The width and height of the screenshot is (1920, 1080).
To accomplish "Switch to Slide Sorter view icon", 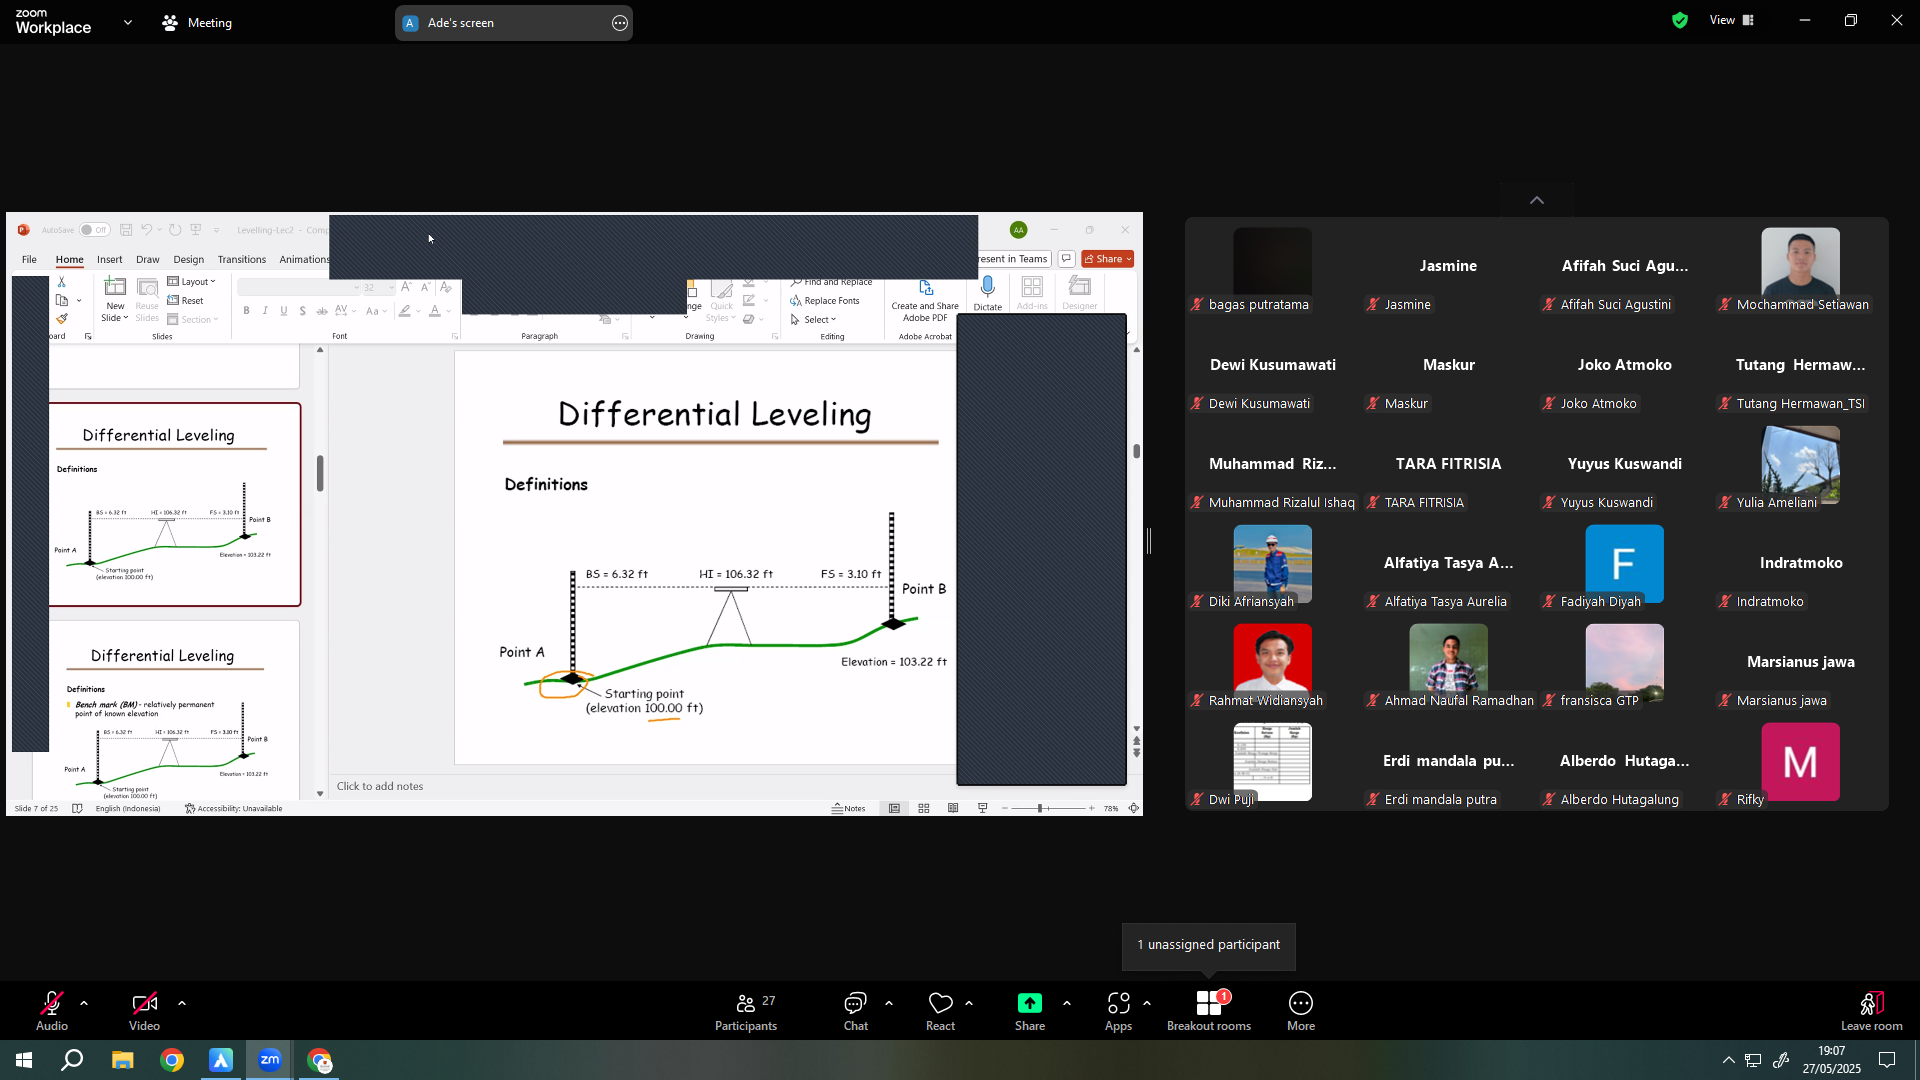I will coord(924,808).
